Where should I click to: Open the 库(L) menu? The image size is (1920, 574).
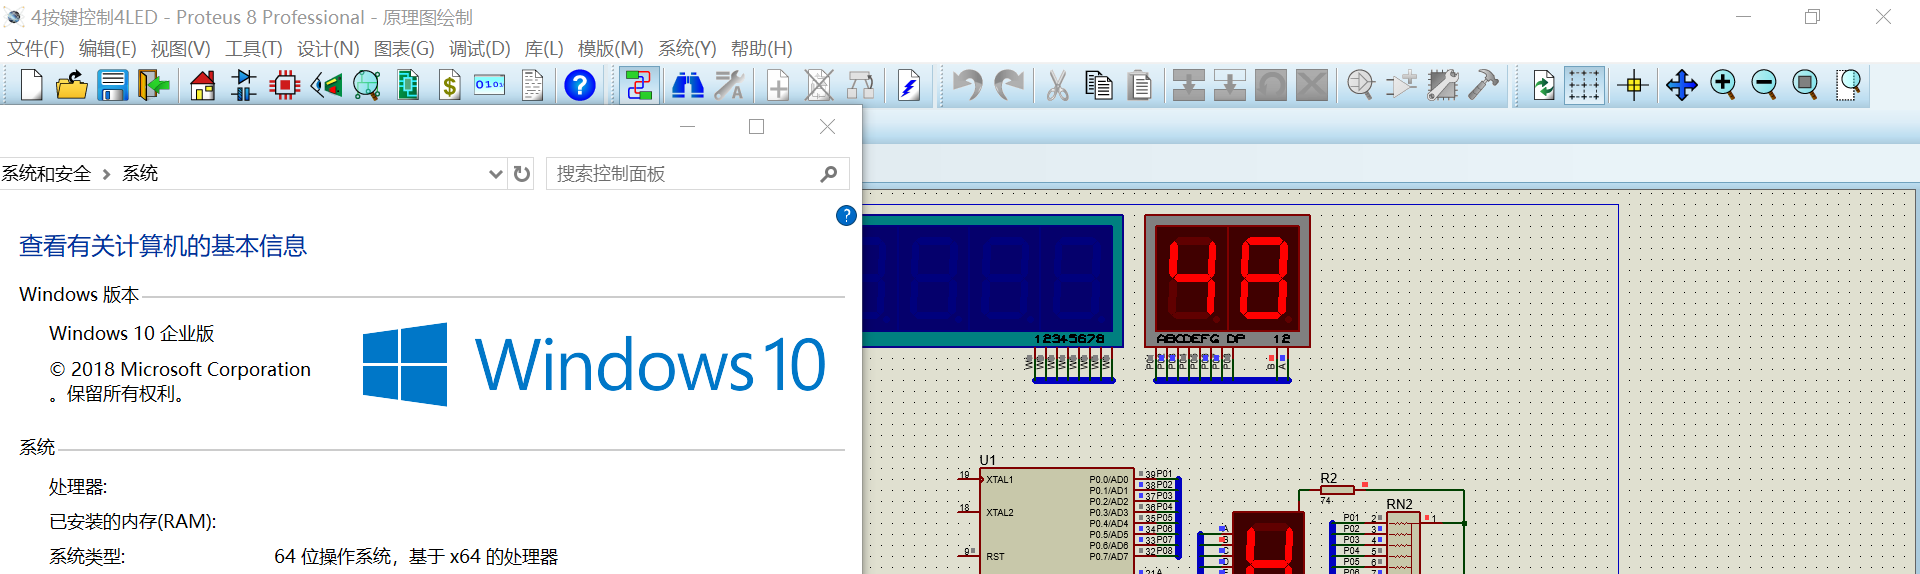tap(544, 48)
